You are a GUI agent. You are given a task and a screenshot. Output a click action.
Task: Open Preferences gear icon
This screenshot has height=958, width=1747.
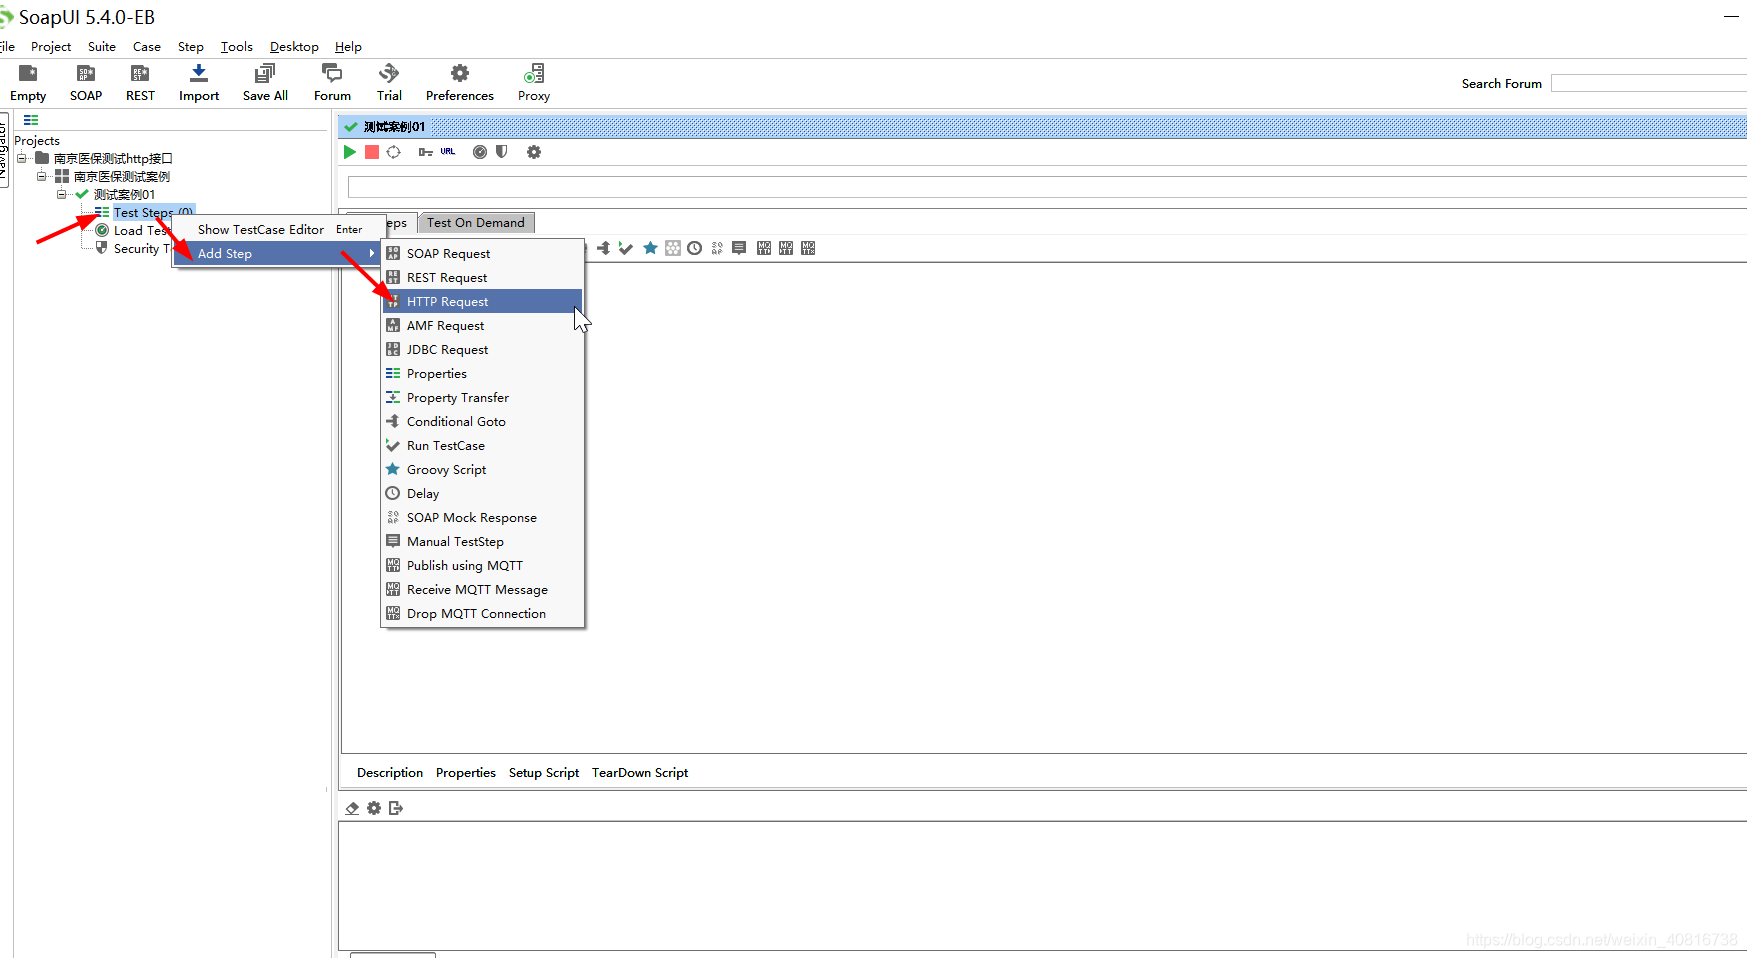coord(460,73)
